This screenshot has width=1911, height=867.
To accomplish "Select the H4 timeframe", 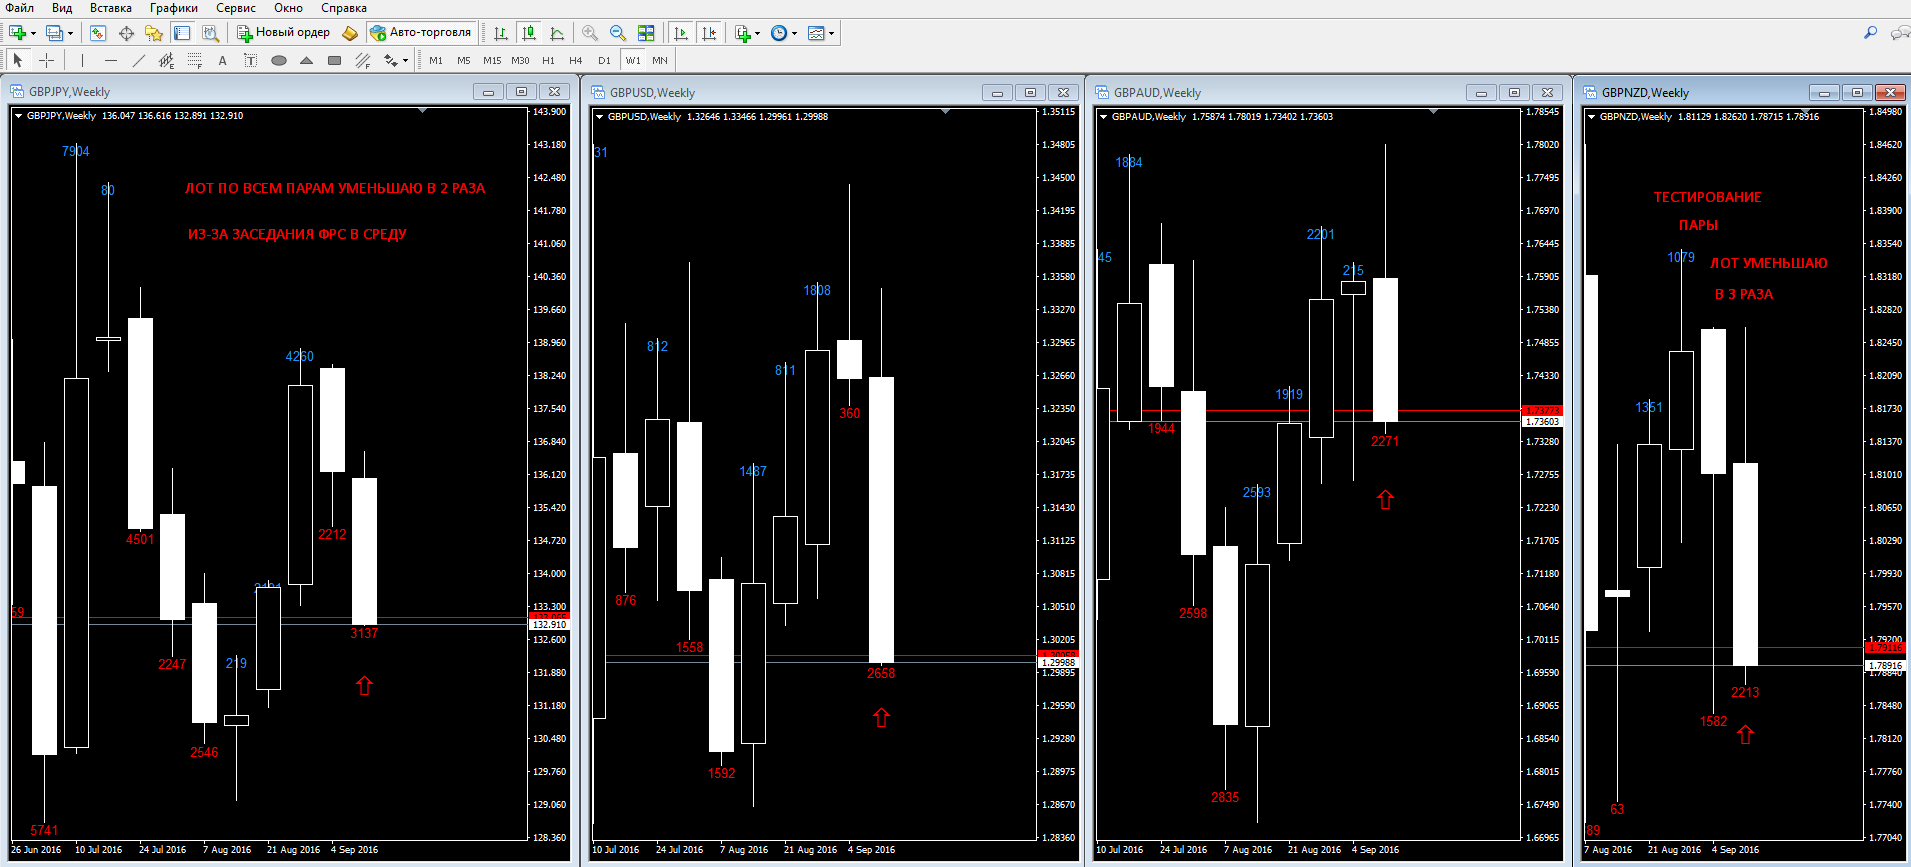I will point(576,60).
